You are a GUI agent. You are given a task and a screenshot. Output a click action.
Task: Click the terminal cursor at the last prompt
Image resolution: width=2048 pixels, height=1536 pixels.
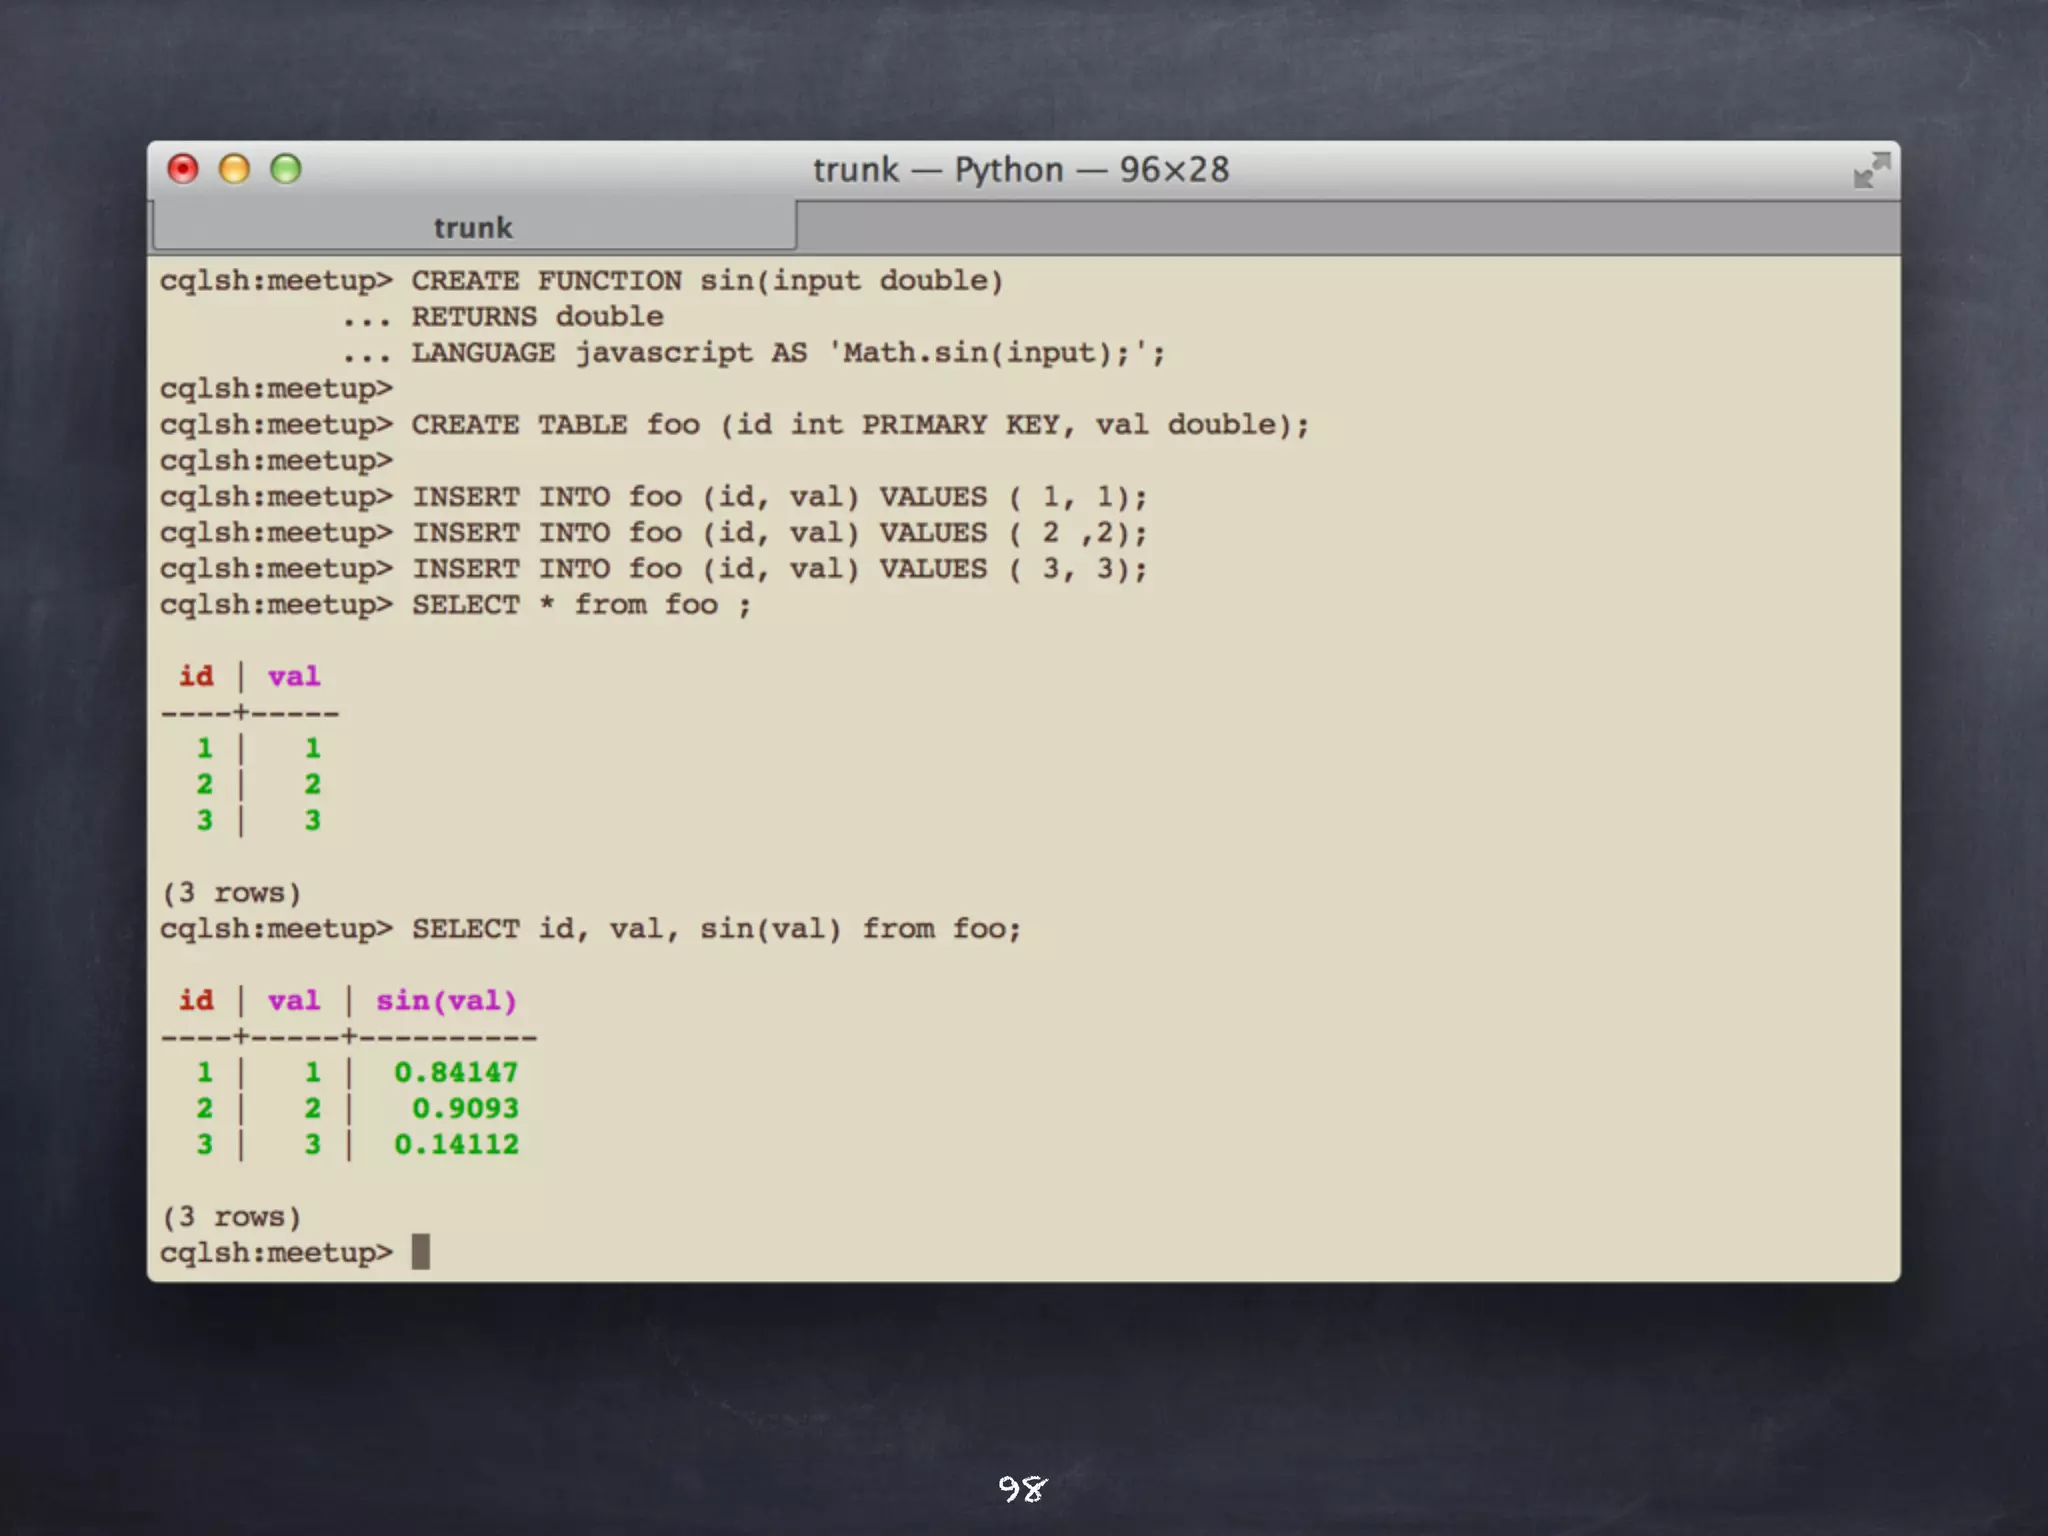[x=421, y=1252]
